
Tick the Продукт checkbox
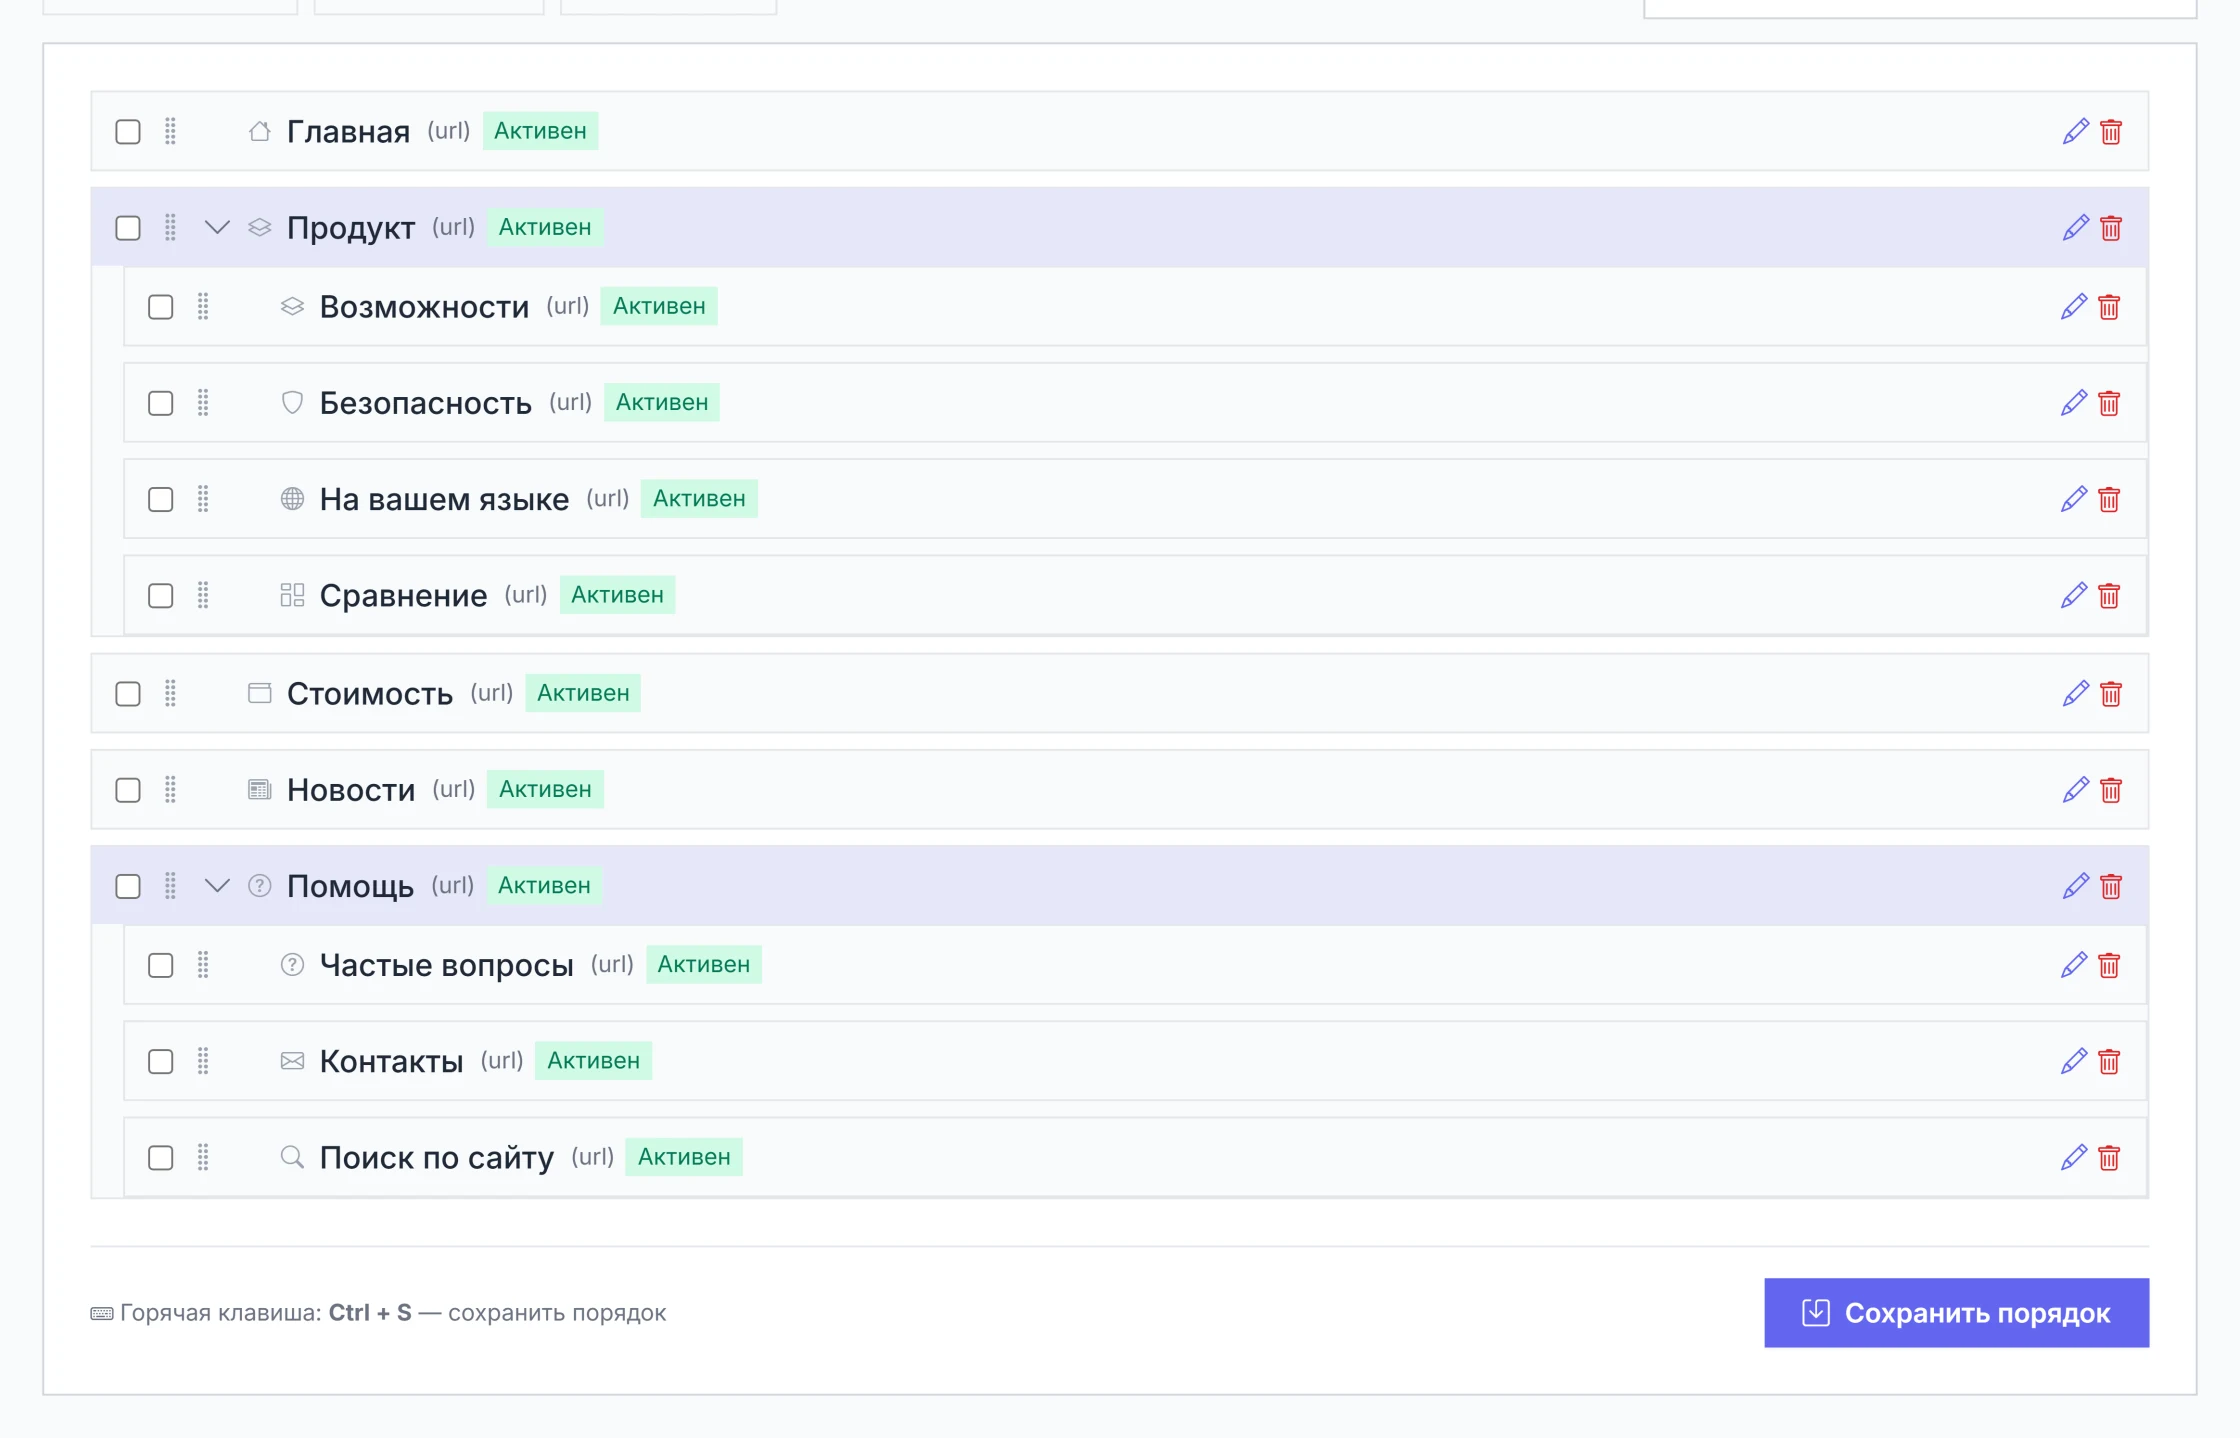[128, 228]
